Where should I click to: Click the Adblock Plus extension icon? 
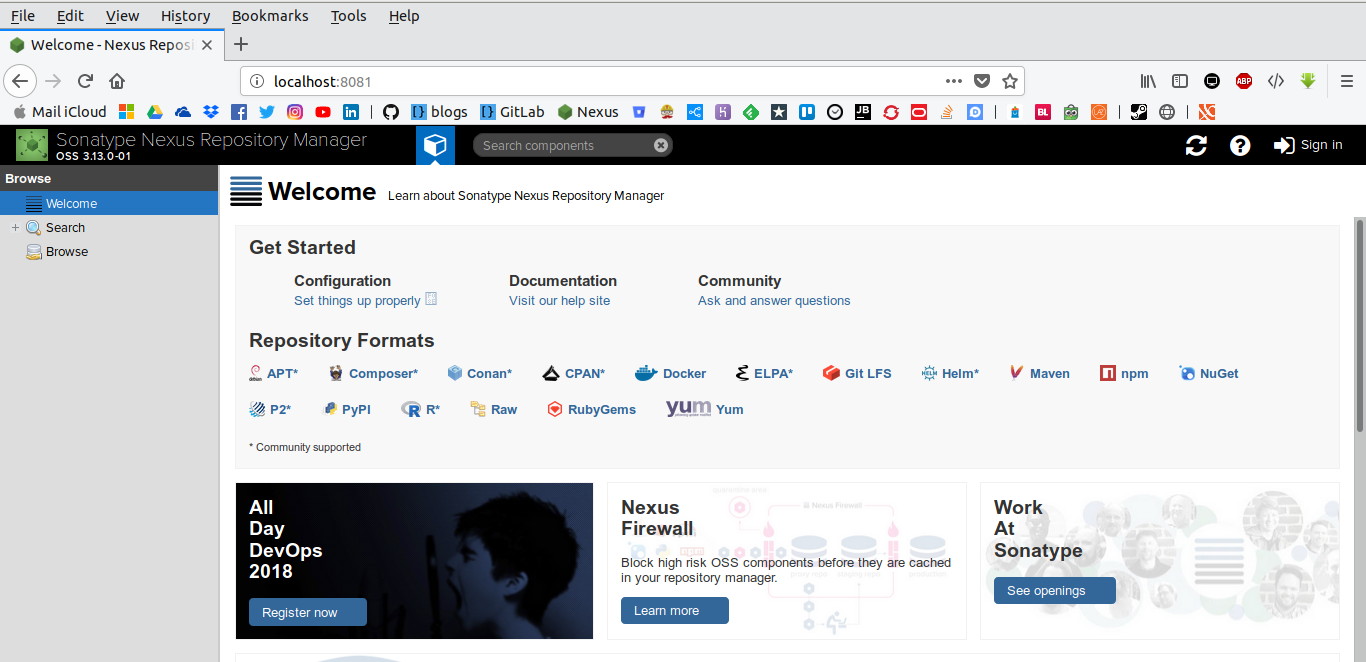1244,81
